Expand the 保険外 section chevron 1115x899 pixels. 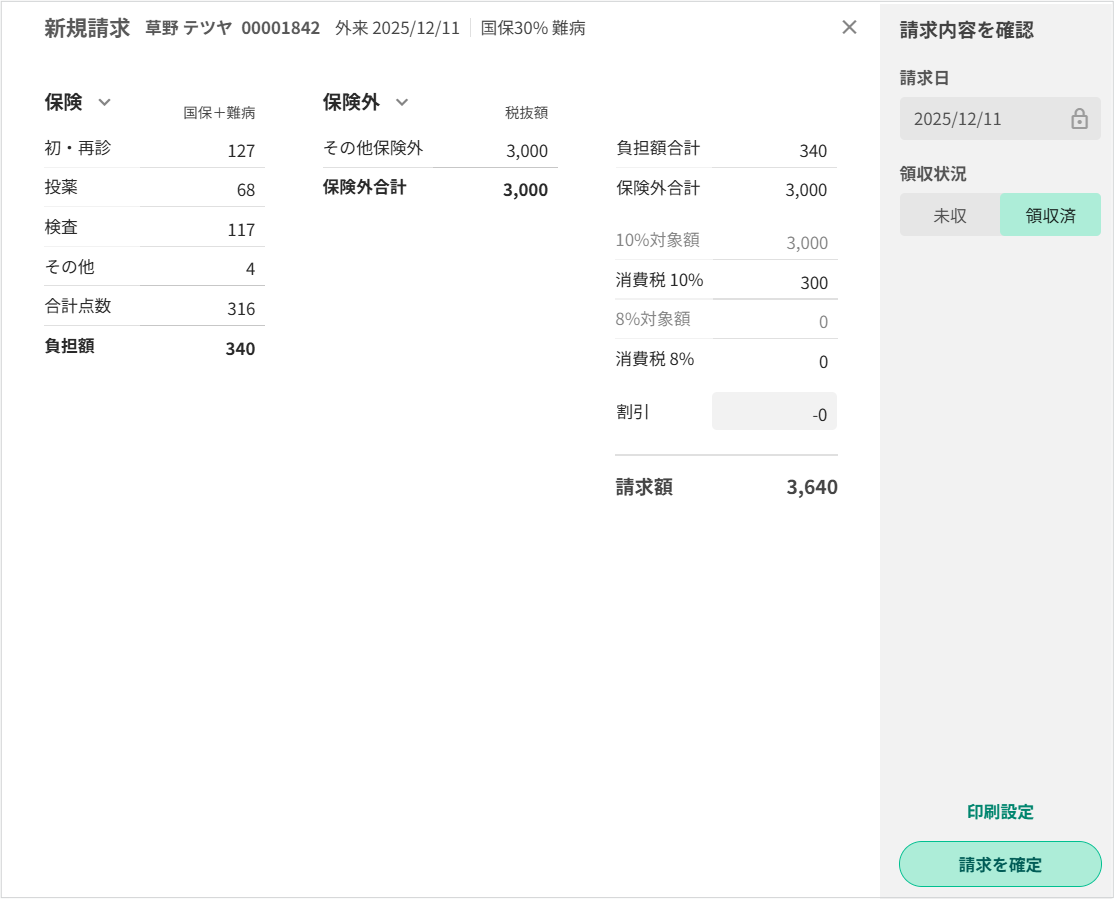click(x=402, y=102)
